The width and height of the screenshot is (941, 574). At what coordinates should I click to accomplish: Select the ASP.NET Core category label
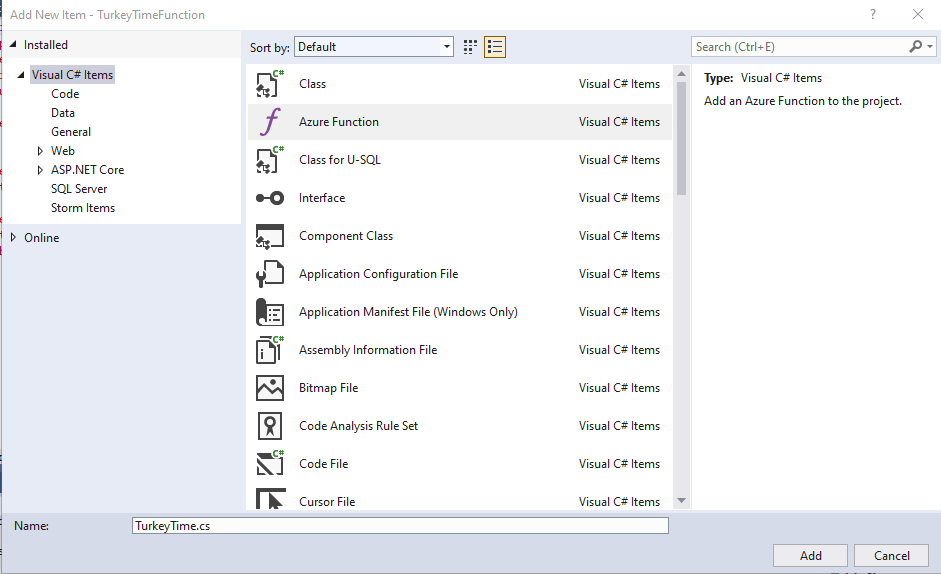[88, 170]
